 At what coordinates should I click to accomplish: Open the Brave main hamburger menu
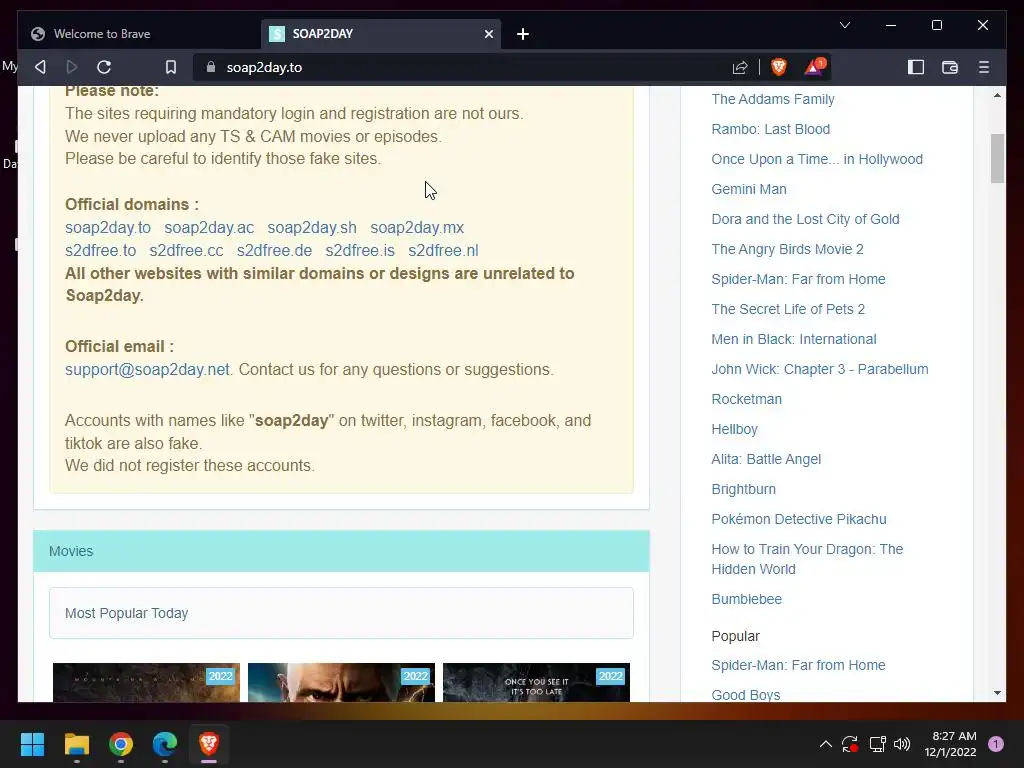984,67
